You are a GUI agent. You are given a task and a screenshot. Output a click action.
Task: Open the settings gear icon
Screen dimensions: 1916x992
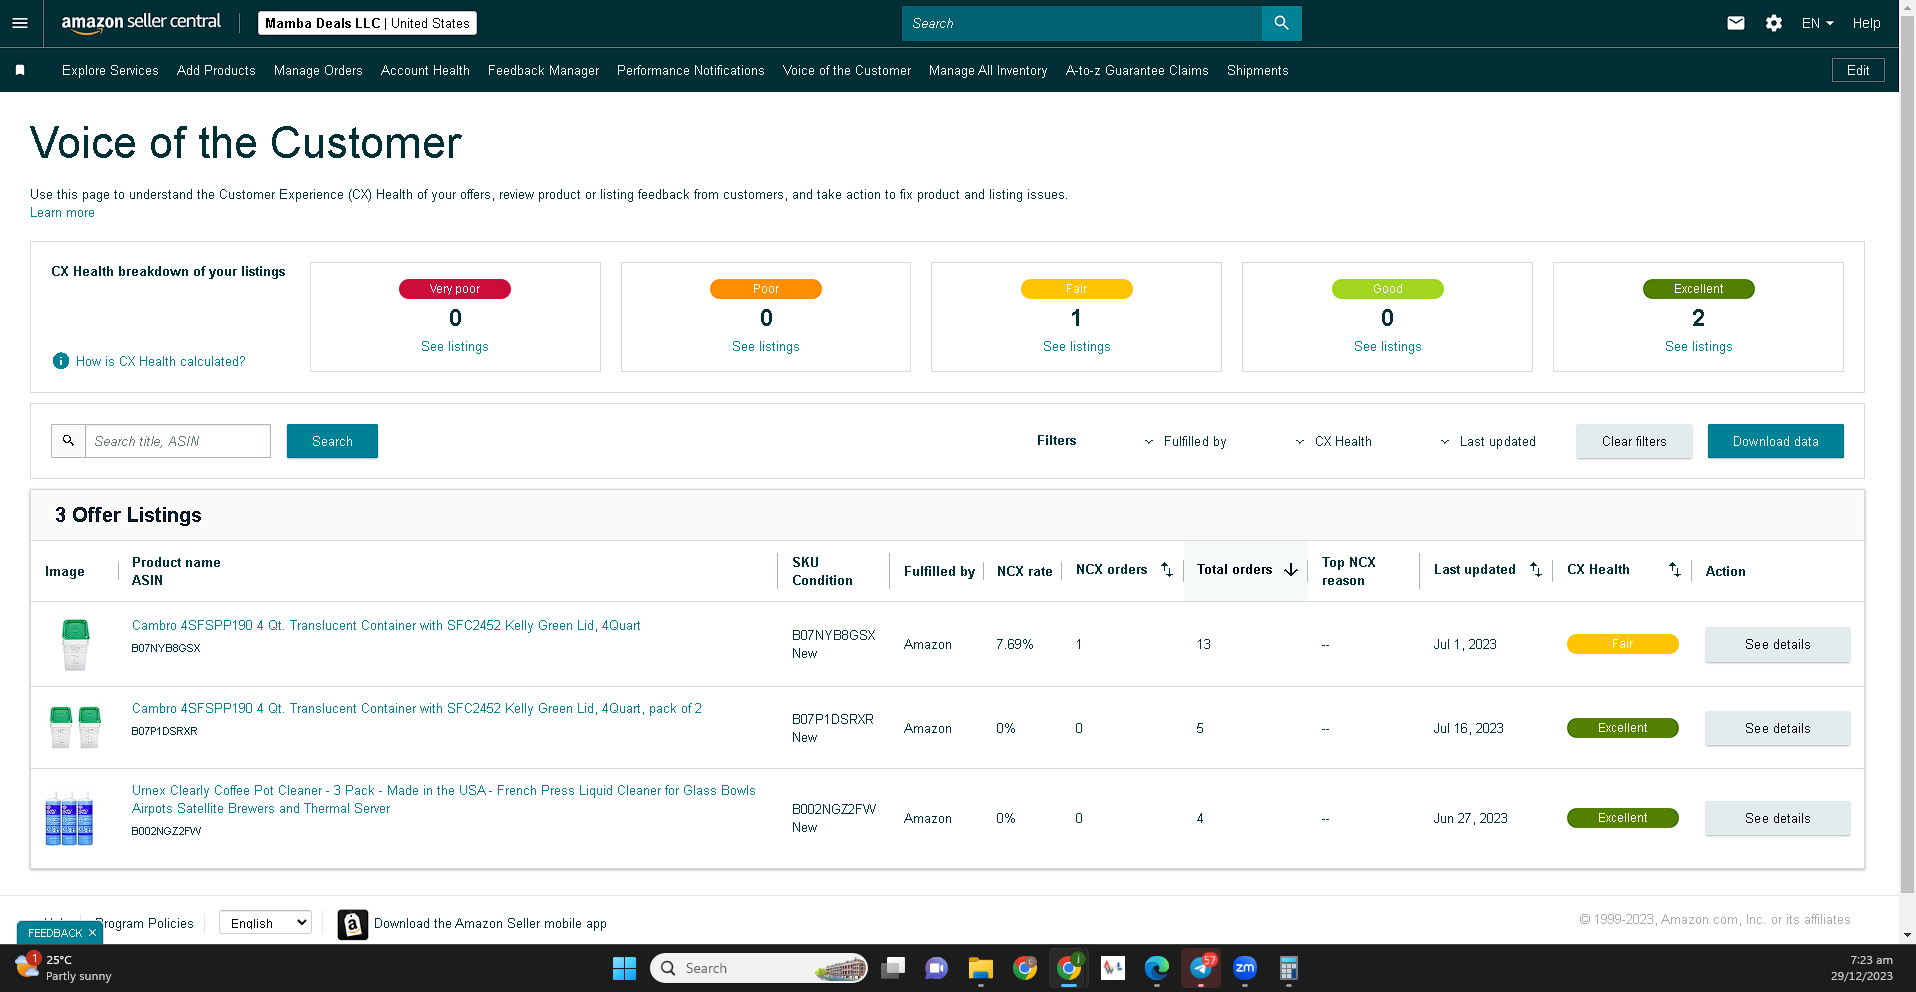click(x=1774, y=23)
